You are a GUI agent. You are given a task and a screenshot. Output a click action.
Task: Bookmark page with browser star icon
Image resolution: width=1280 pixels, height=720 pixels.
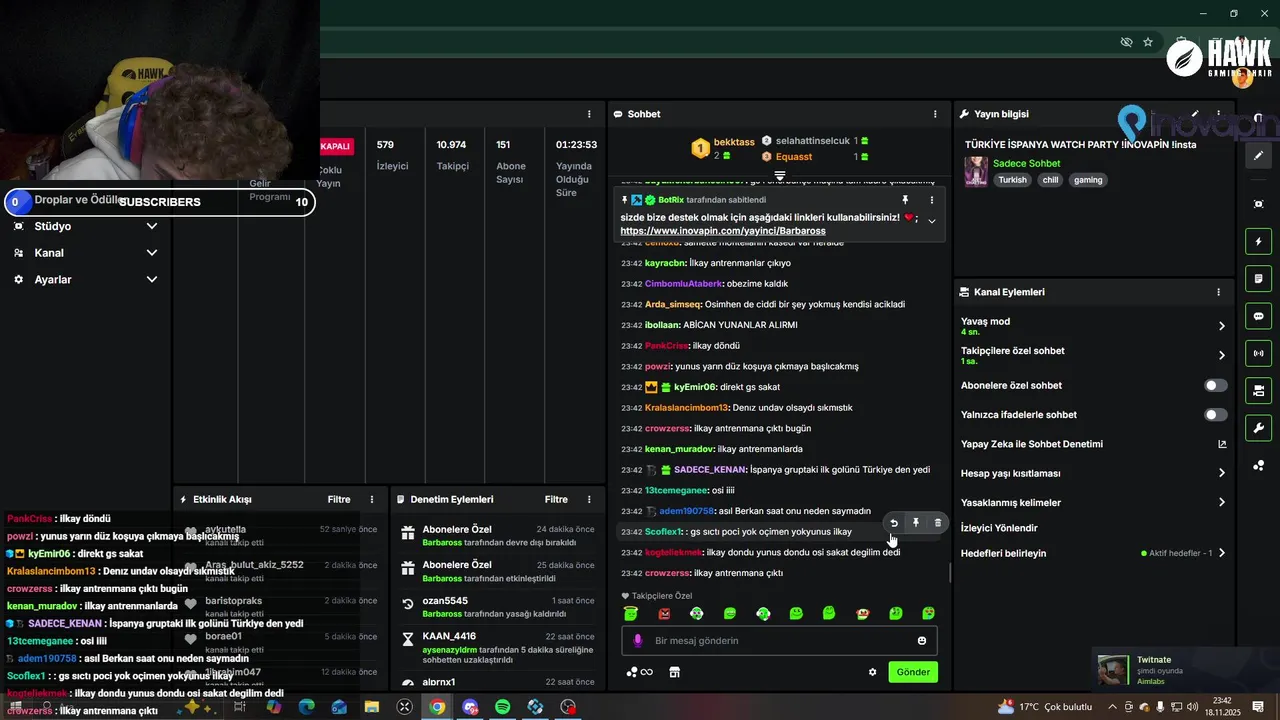pos(1148,42)
